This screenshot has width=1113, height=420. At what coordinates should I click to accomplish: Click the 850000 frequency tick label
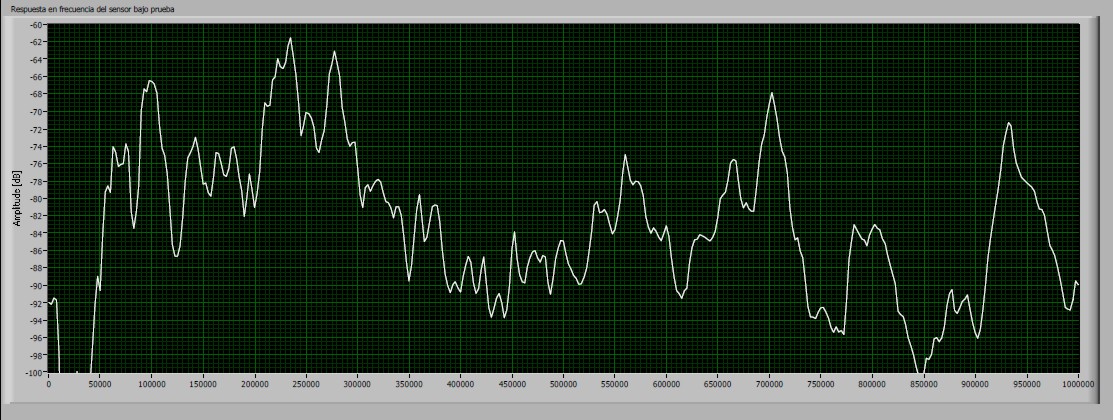pos(924,384)
